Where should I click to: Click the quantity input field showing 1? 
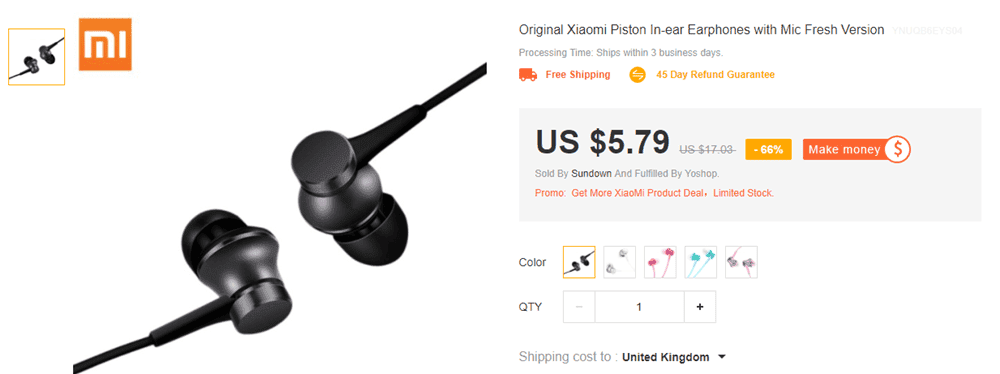[640, 307]
